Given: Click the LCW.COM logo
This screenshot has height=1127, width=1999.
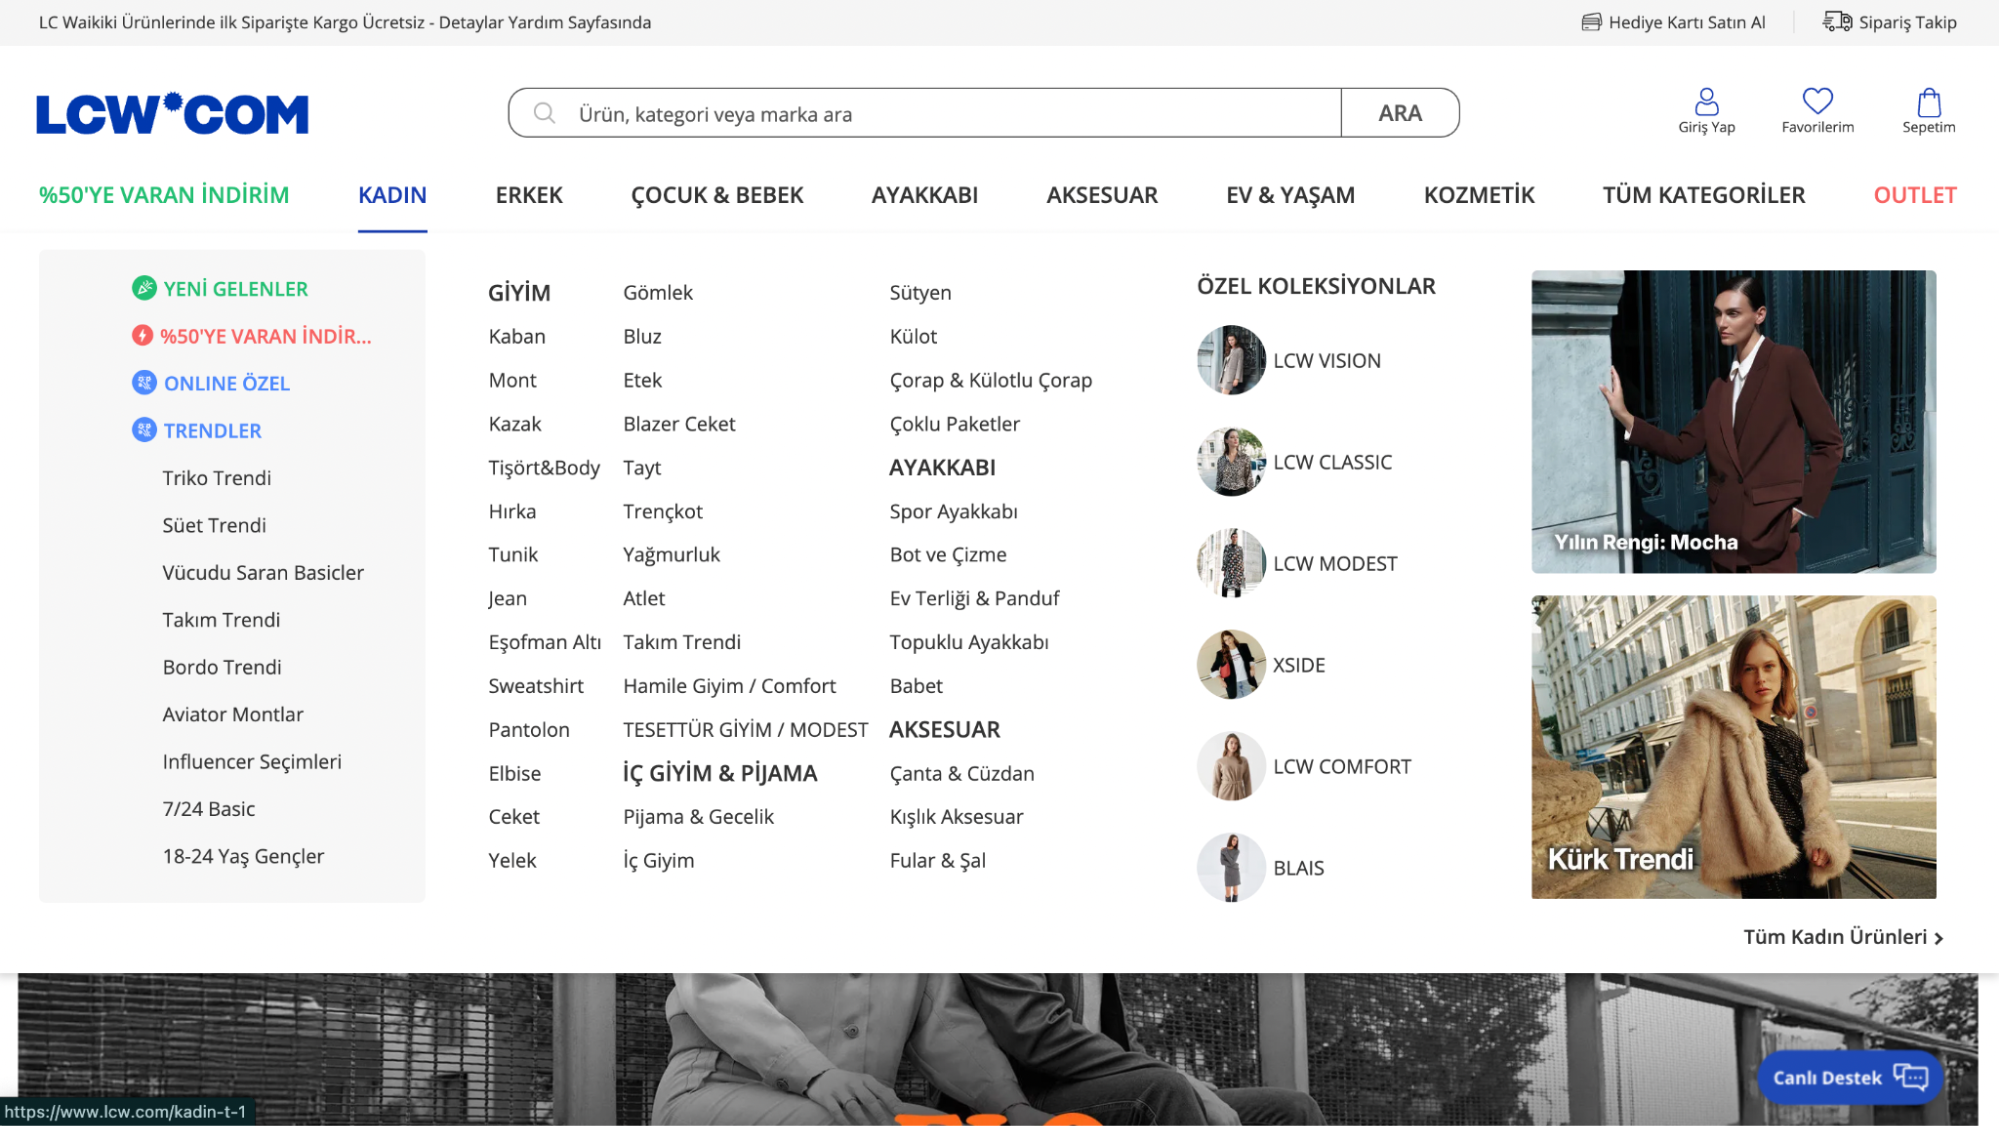Looking at the screenshot, I should pos(172,113).
